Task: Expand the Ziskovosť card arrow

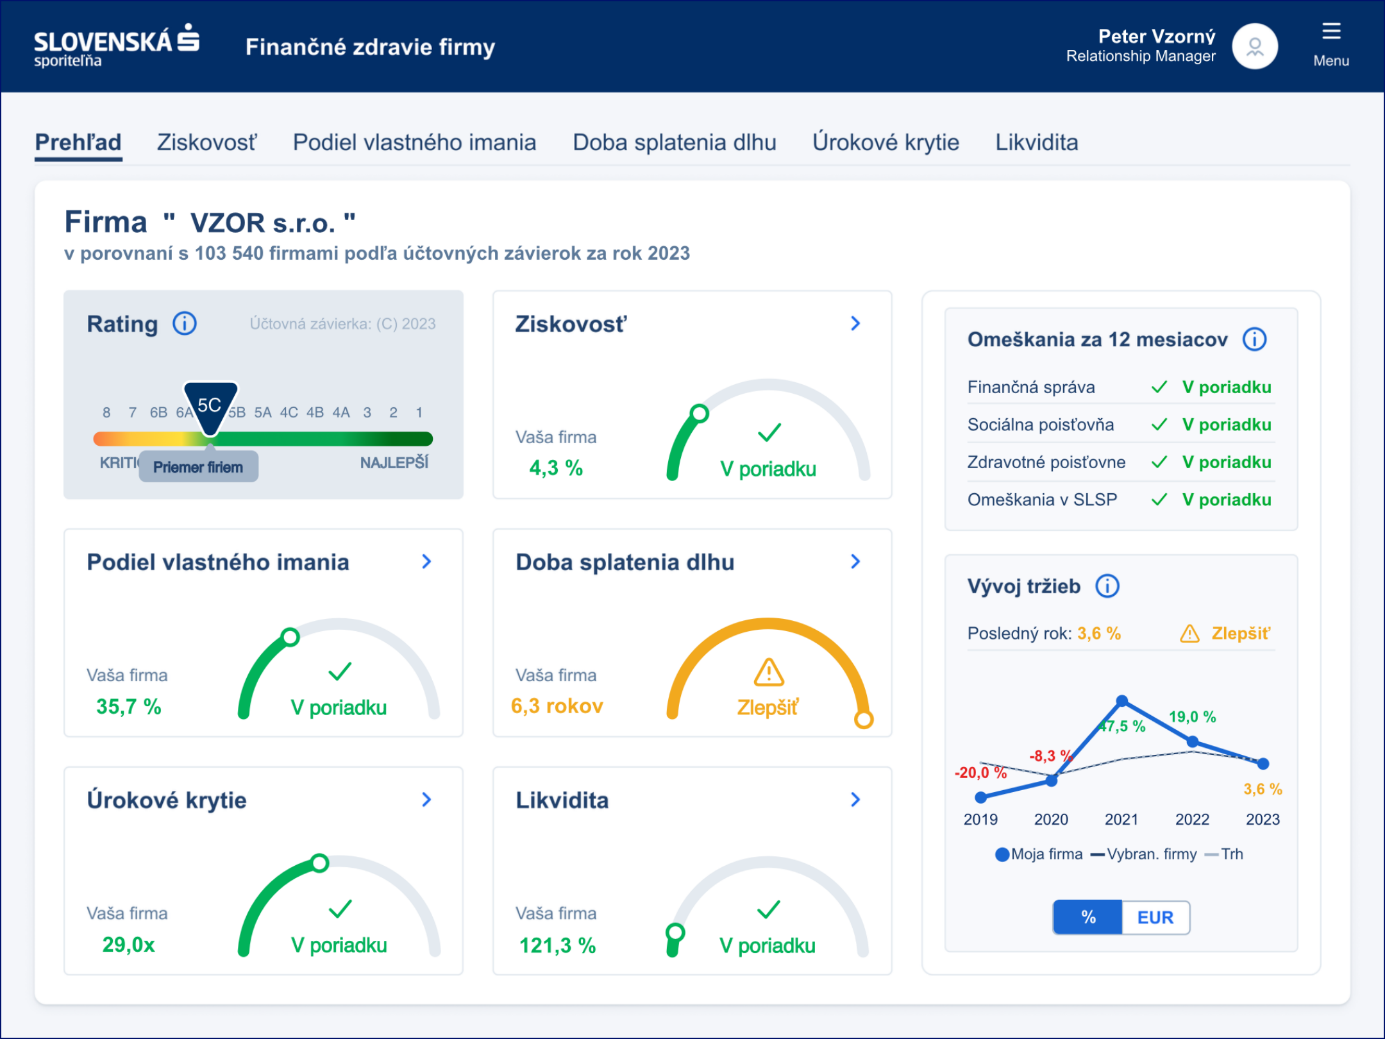Action: click(855, 323)
